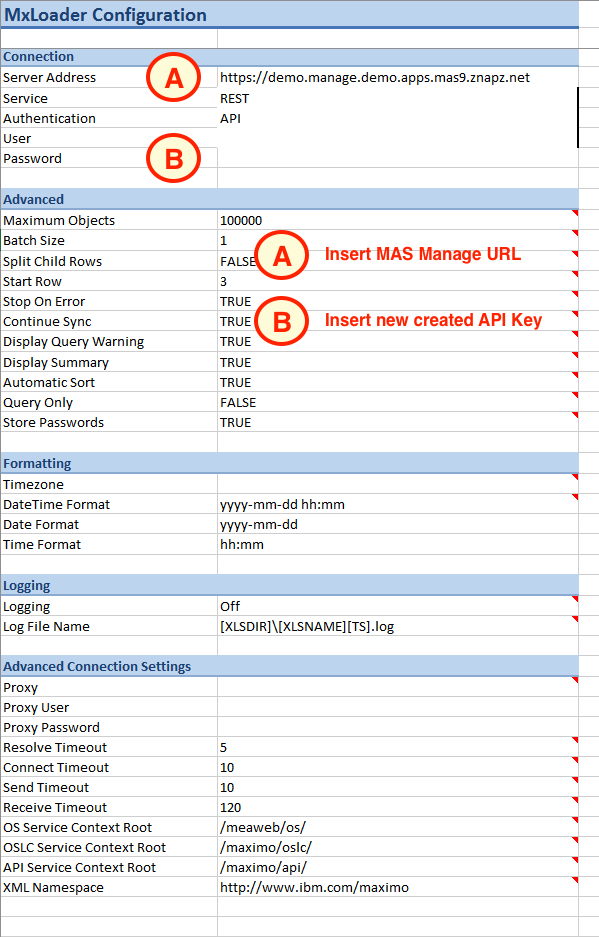Click the User label cell
The height and width of the screenshot is (937, 599).
pyautogui.click(x=109, y=139)
